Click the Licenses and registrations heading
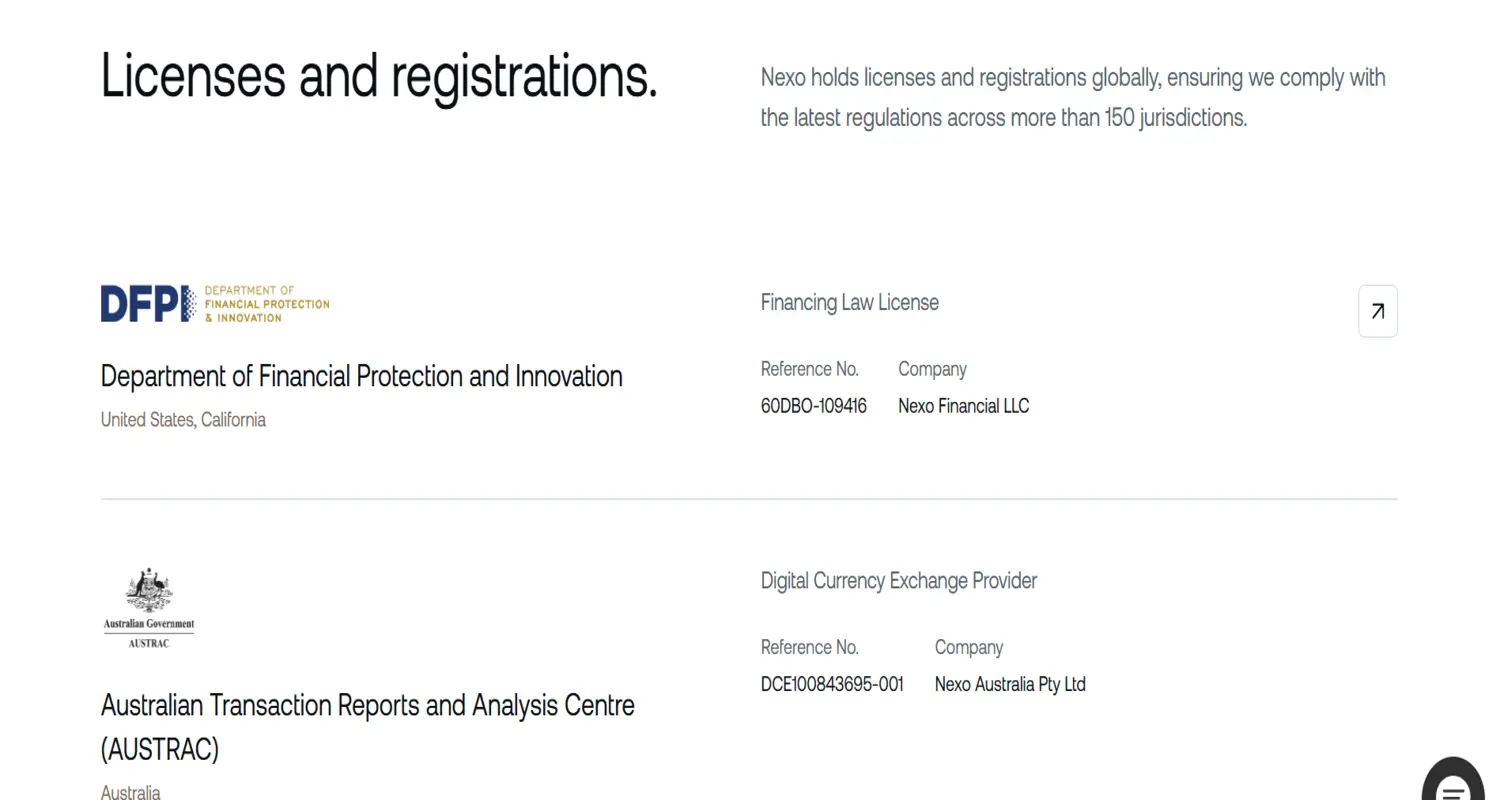 [379, 76]
